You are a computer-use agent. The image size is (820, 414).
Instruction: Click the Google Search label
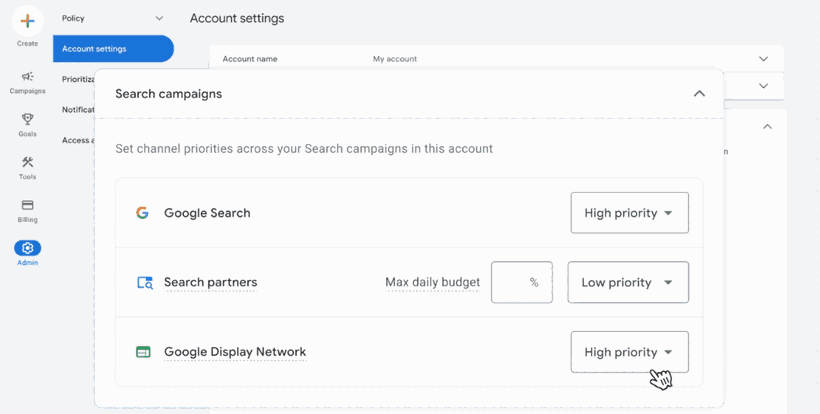pyautogui.click(x=207, y=213)
